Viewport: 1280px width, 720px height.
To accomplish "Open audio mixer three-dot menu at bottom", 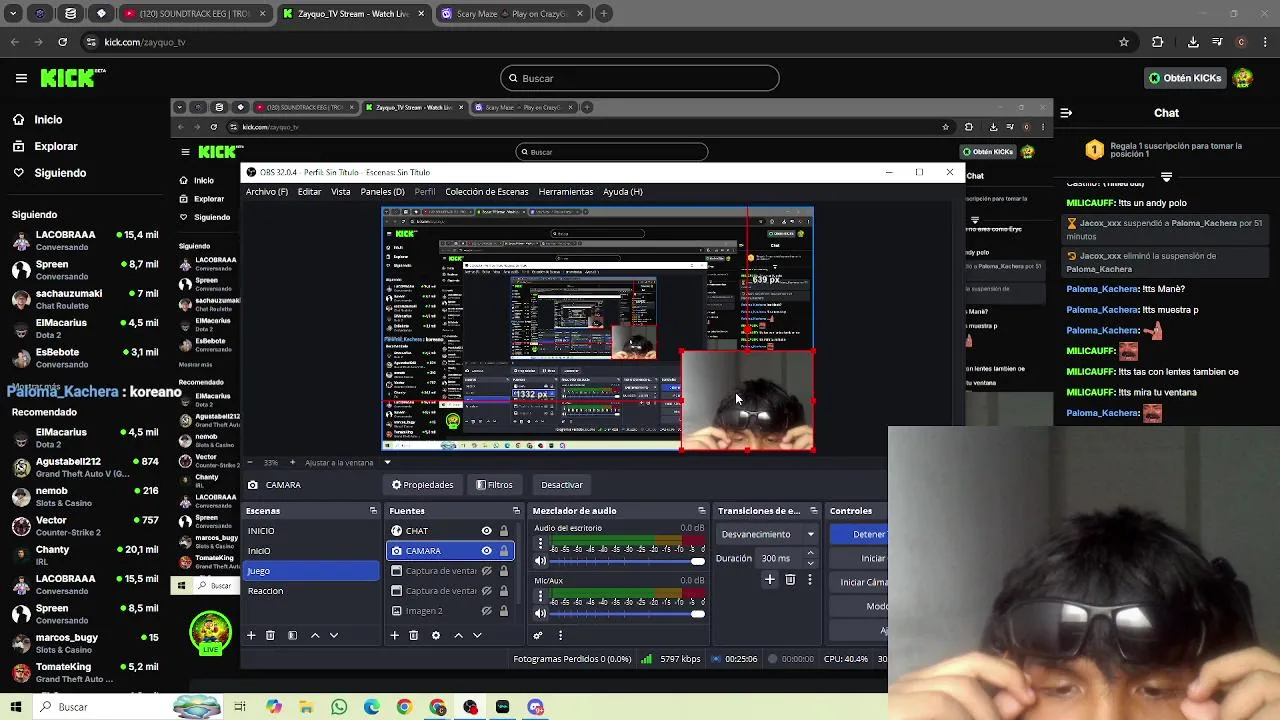I will point(560,635).
